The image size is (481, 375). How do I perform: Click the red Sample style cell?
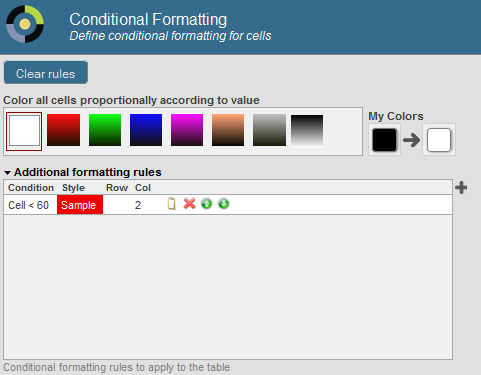80,205
